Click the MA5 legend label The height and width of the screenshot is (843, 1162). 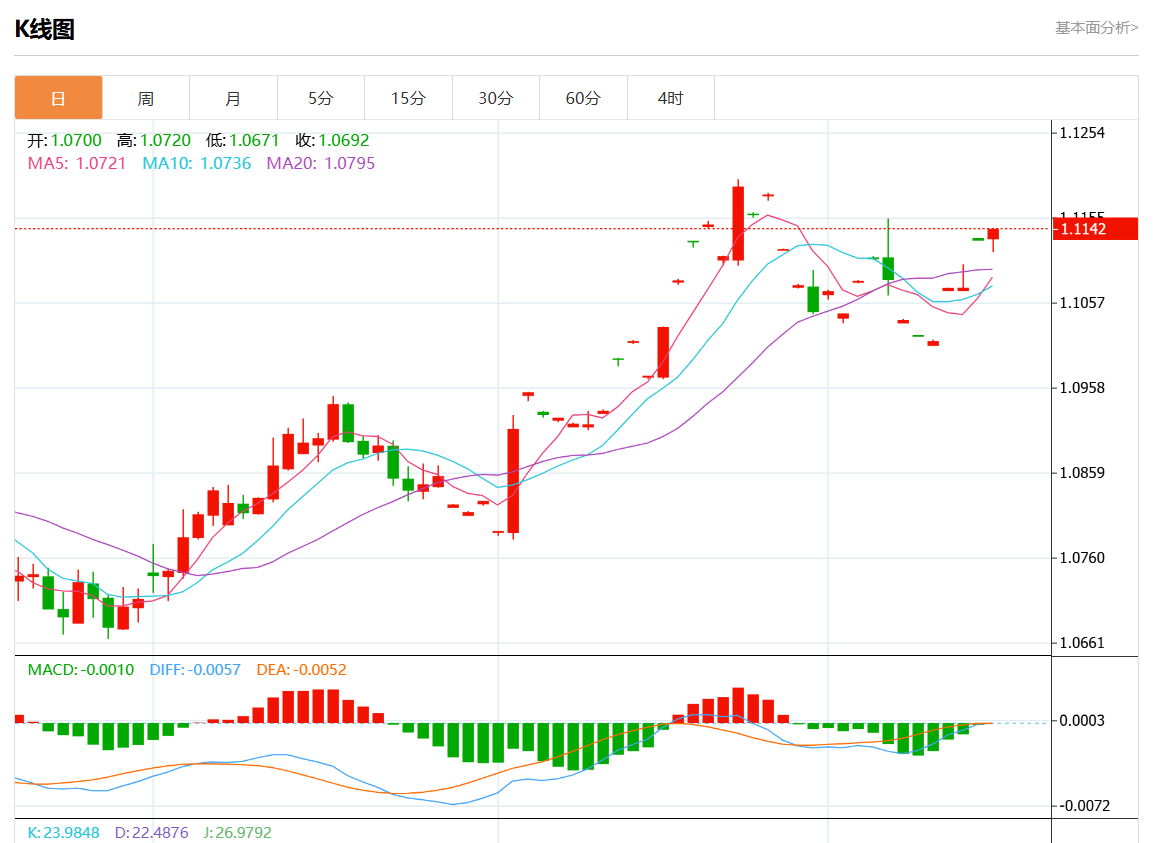(77, 163)
